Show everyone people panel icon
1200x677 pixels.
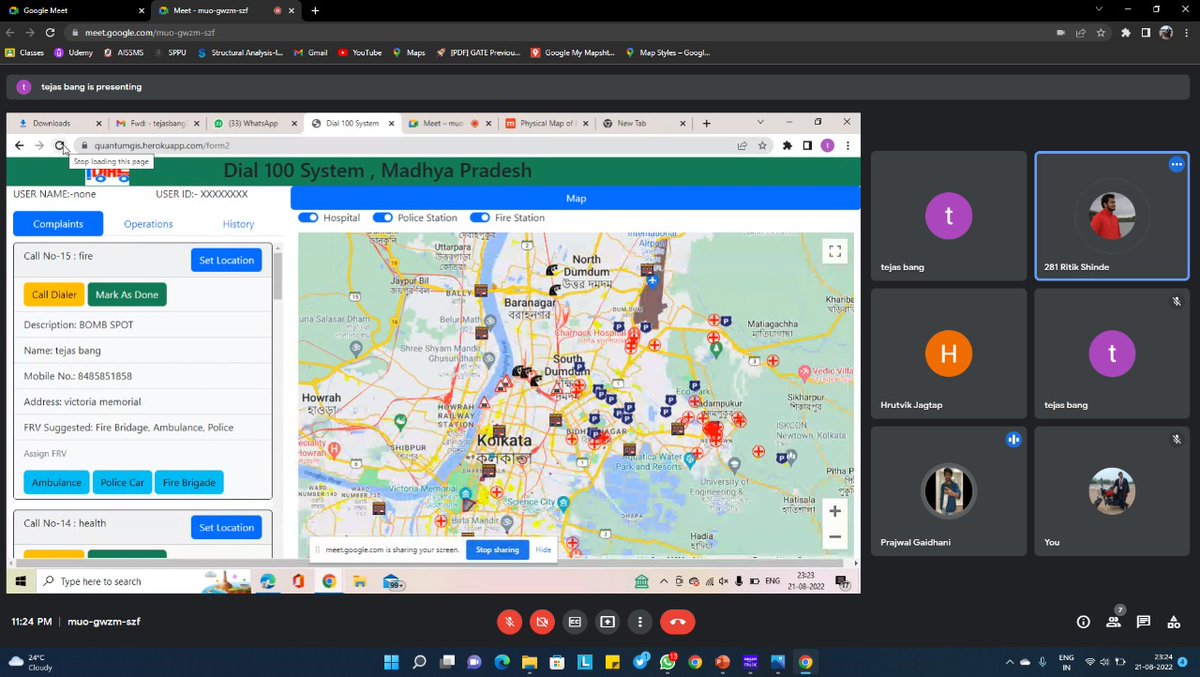point(1113,621)
